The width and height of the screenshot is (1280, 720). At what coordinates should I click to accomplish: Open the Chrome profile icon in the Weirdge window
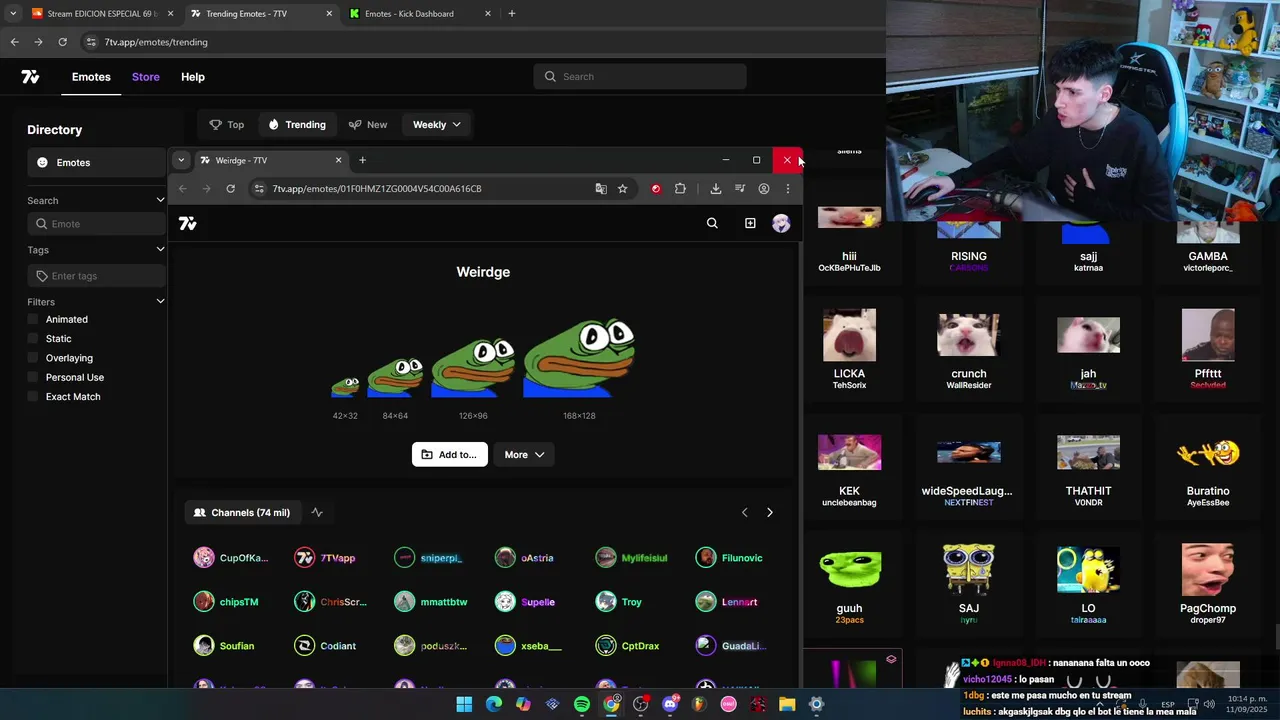764,188
